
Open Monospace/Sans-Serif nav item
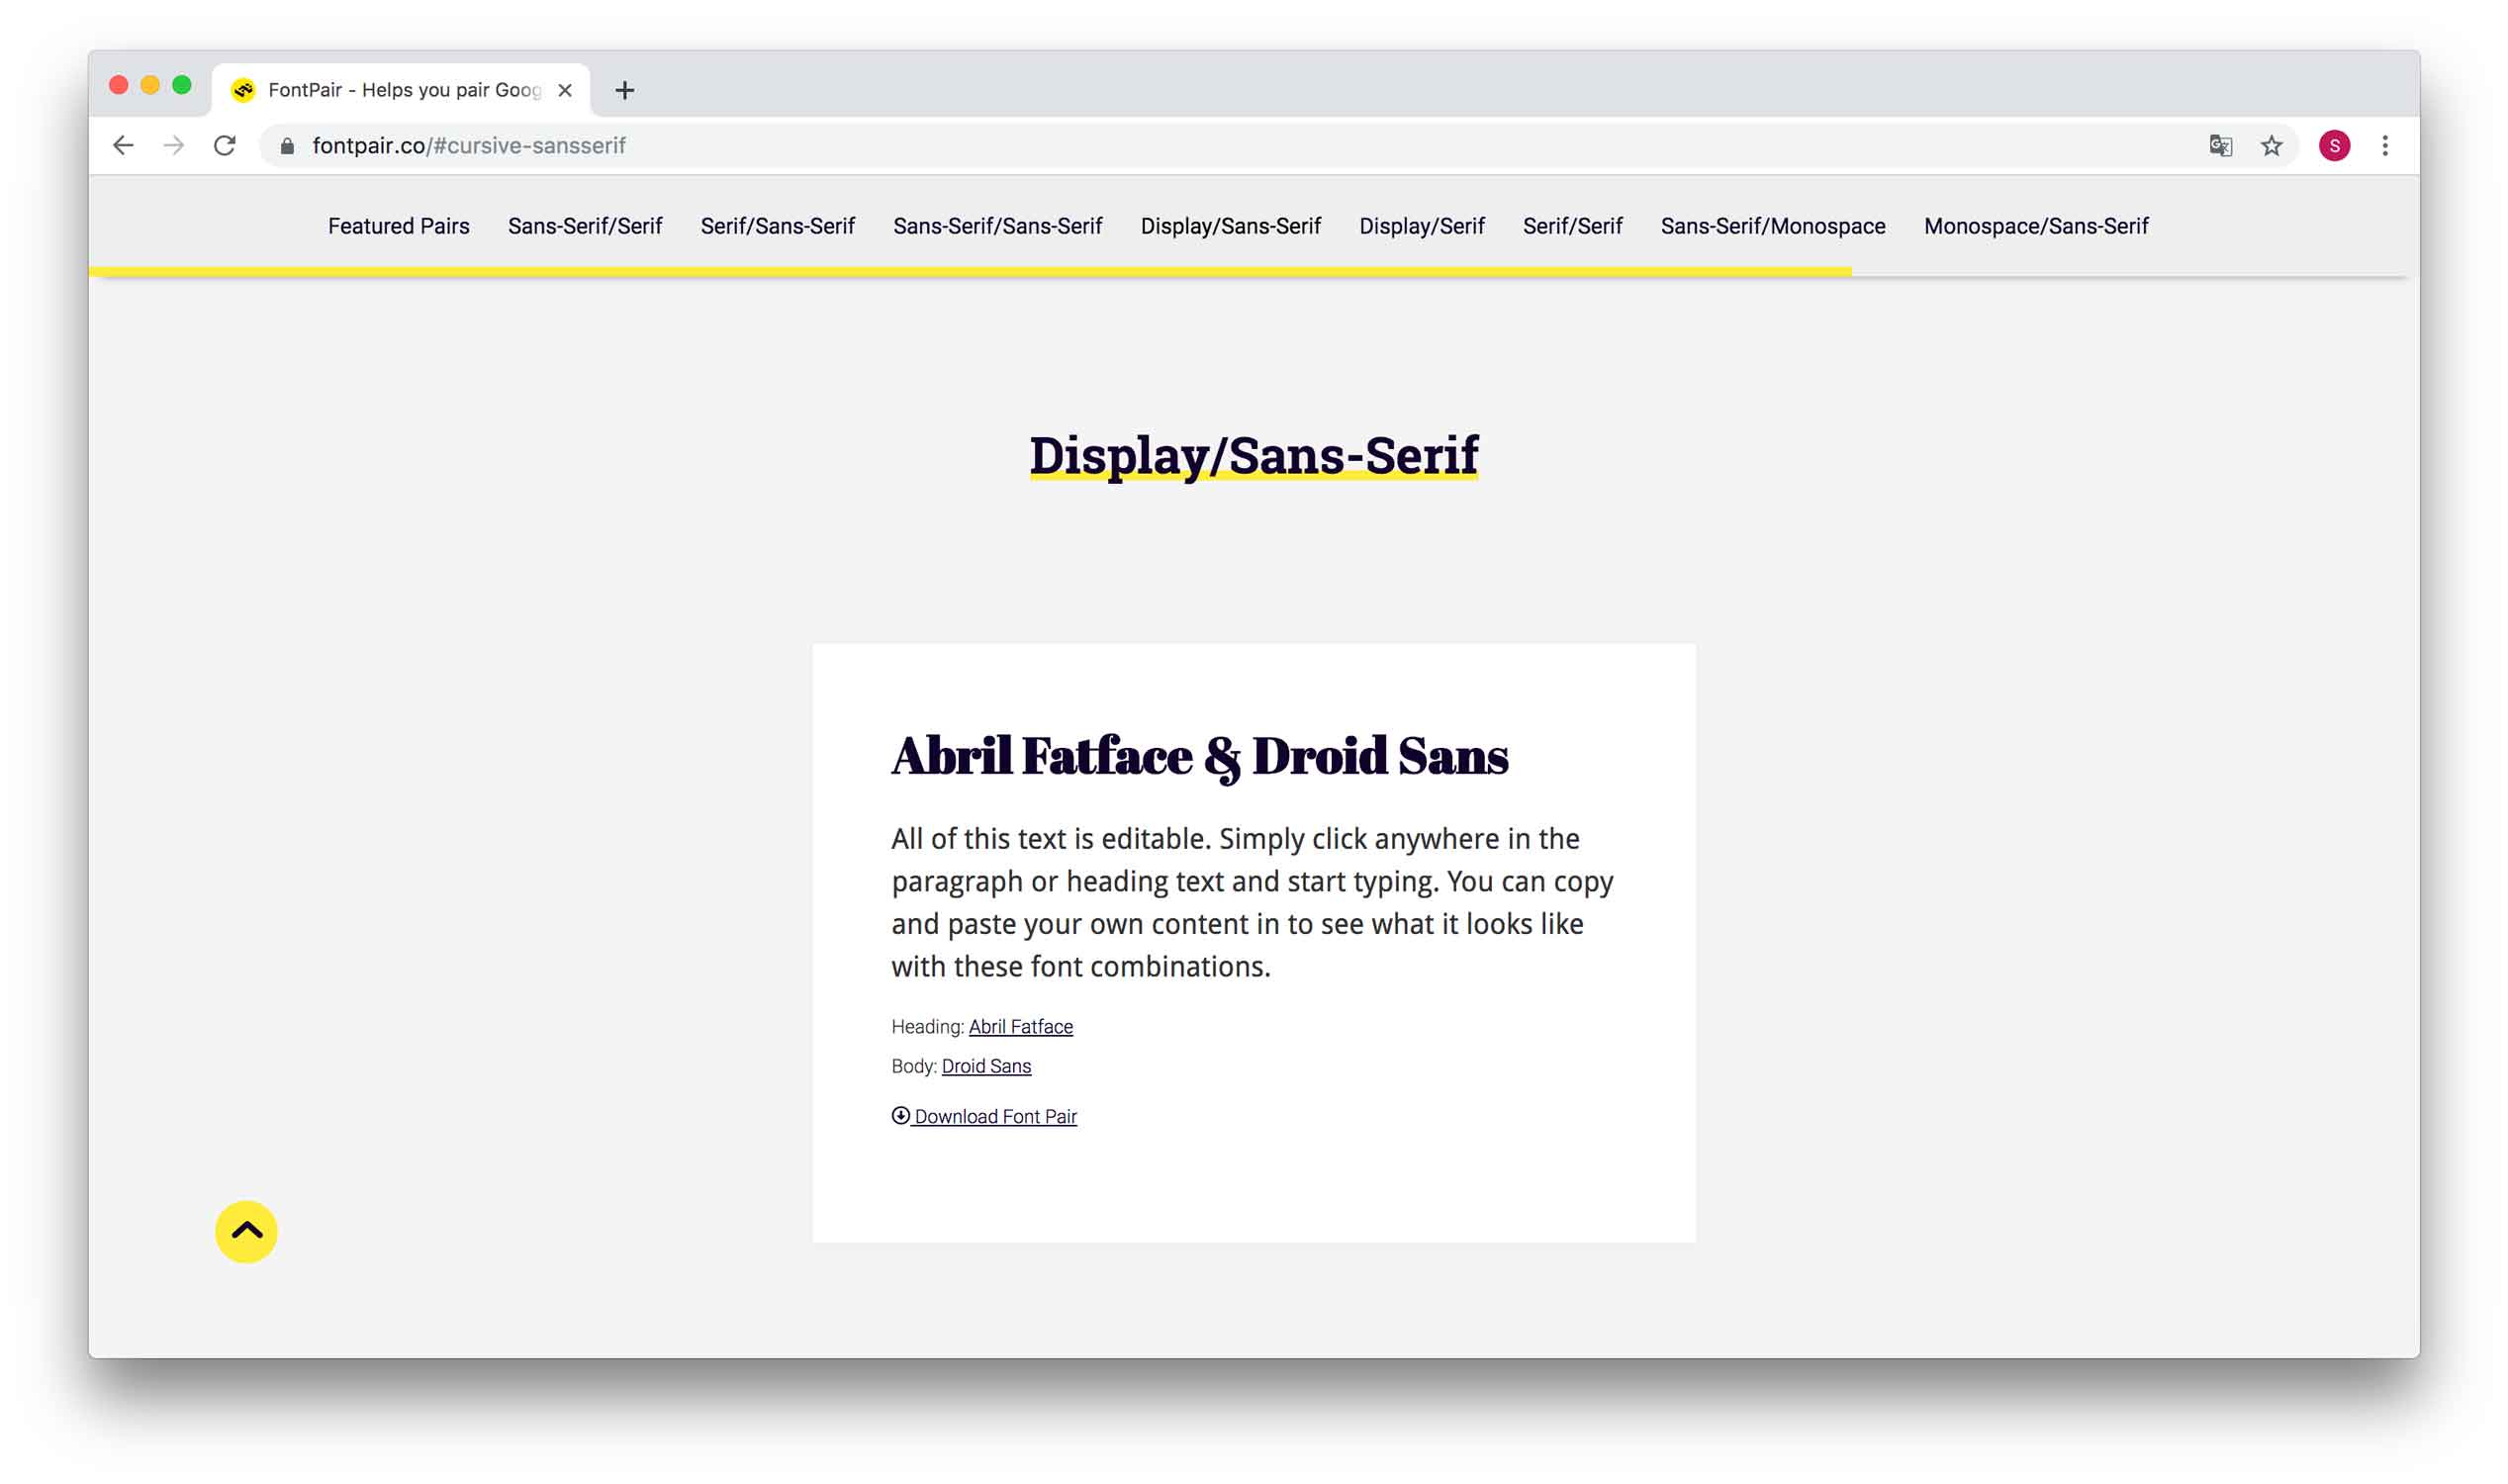point(2036,226)
